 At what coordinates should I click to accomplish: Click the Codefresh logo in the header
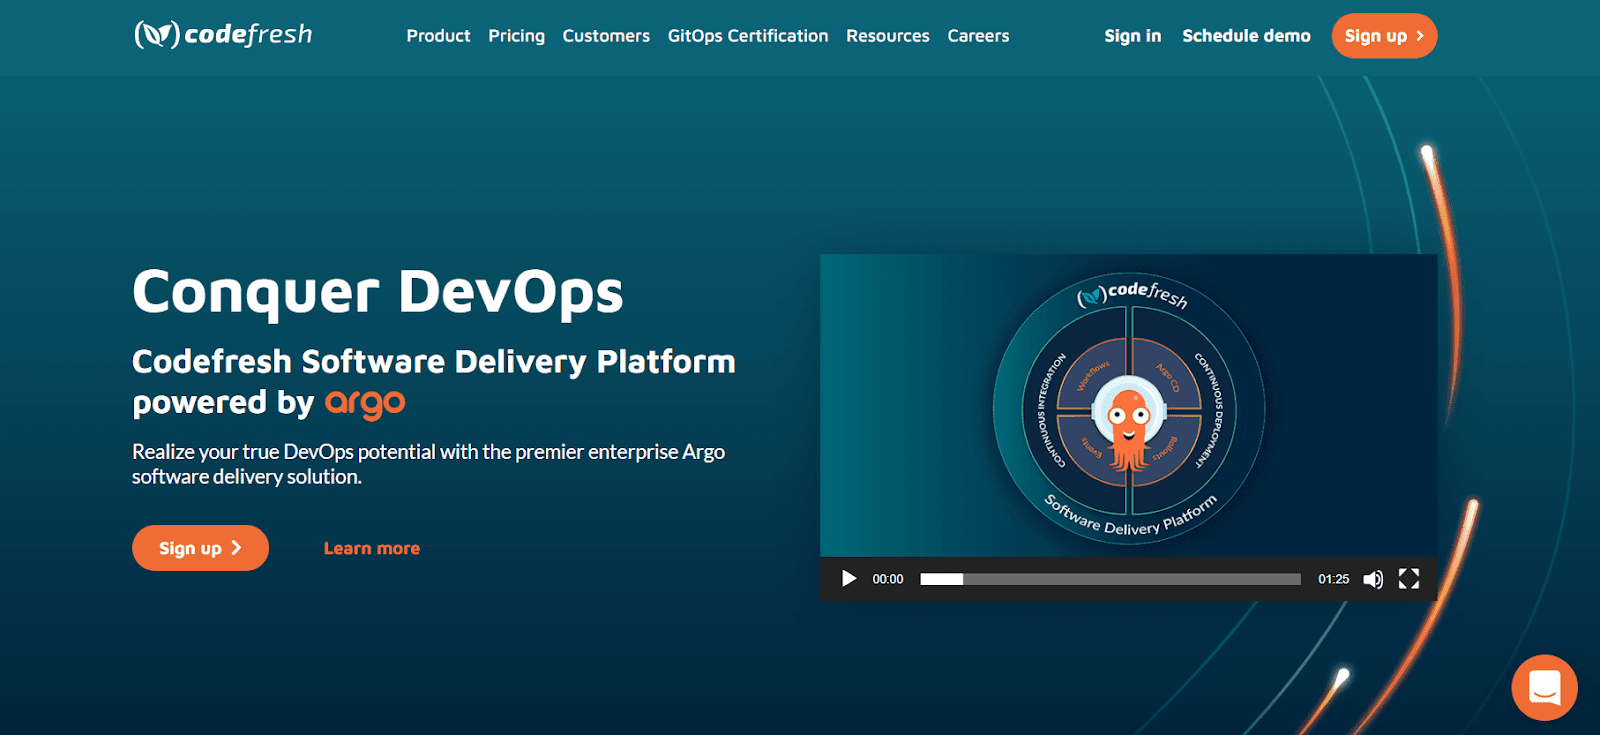click(223, 35)
